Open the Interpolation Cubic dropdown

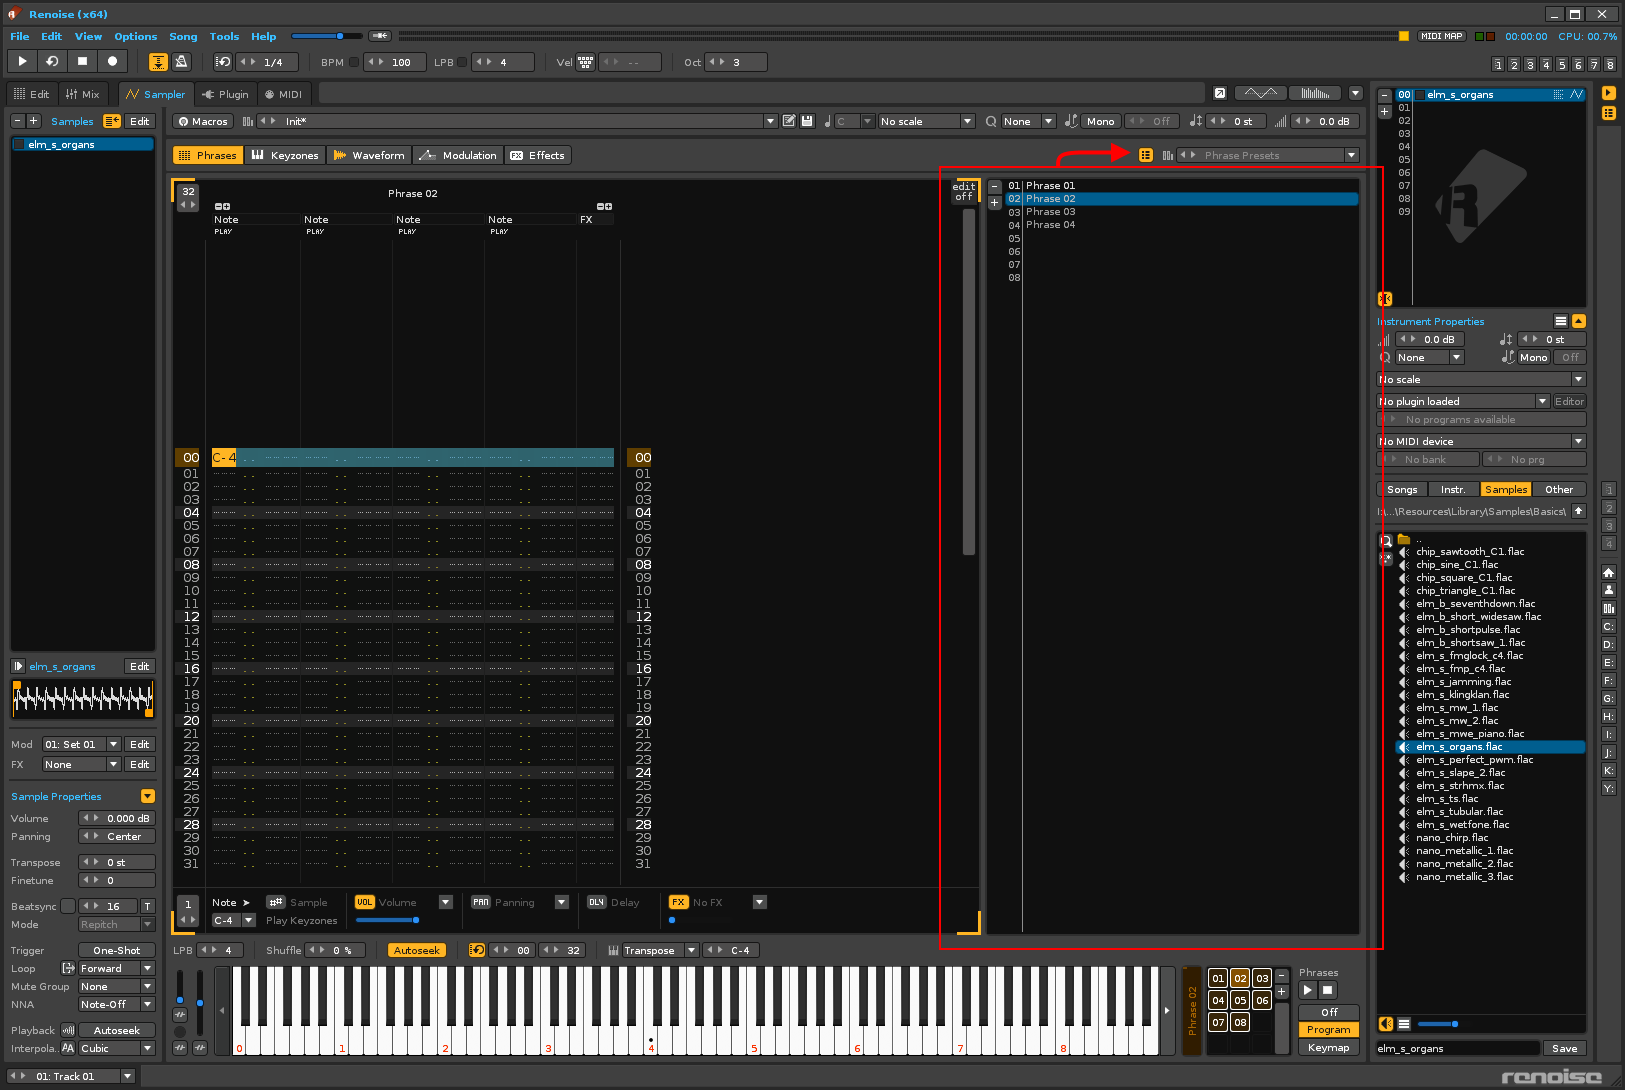click(x=117, y=1048)
